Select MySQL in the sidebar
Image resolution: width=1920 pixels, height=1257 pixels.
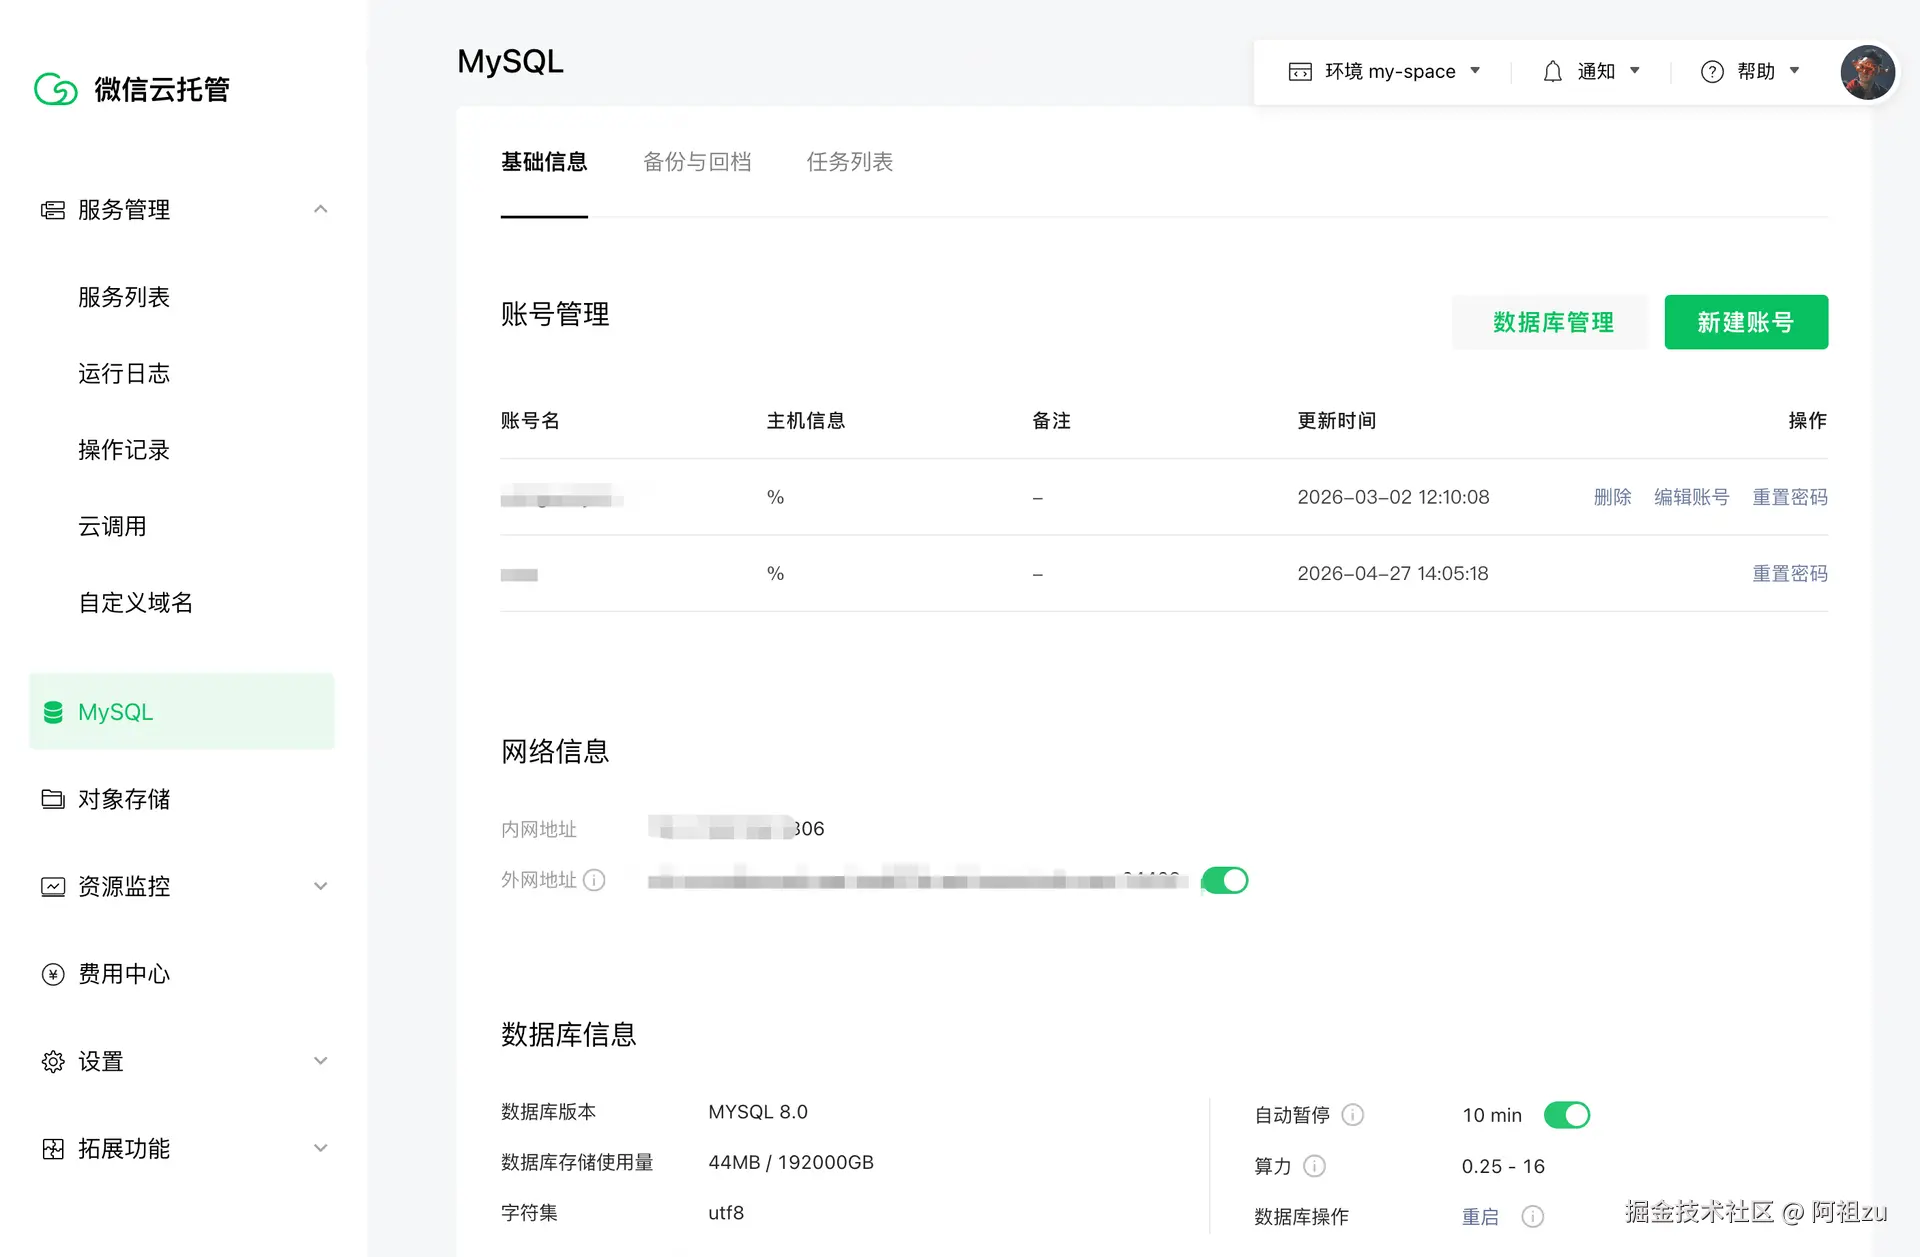point(114,711)
